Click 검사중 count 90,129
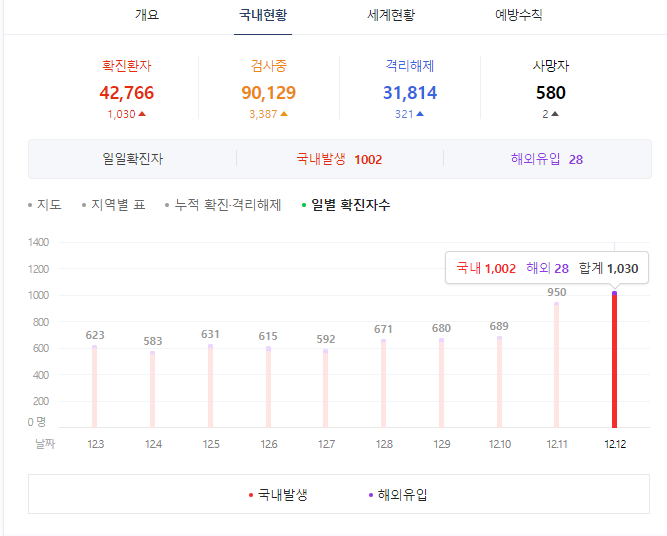667x536 pixels. click(268, 93)
